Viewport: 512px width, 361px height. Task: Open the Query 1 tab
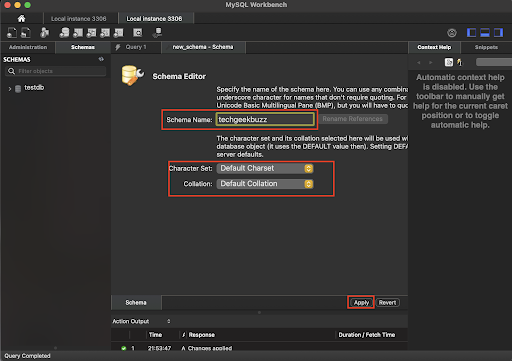tap(136, 47)
